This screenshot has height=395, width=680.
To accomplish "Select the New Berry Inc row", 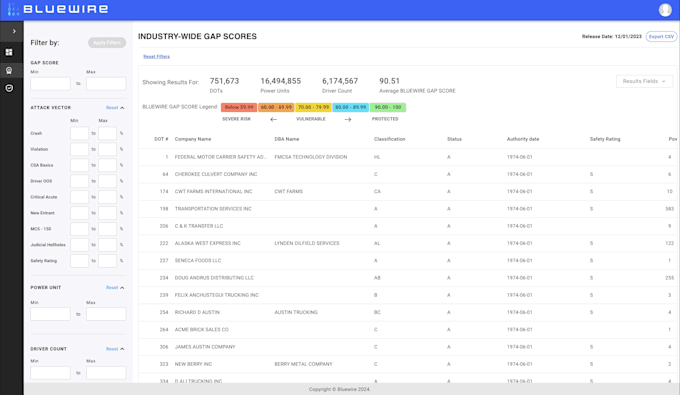I will 409,364.
